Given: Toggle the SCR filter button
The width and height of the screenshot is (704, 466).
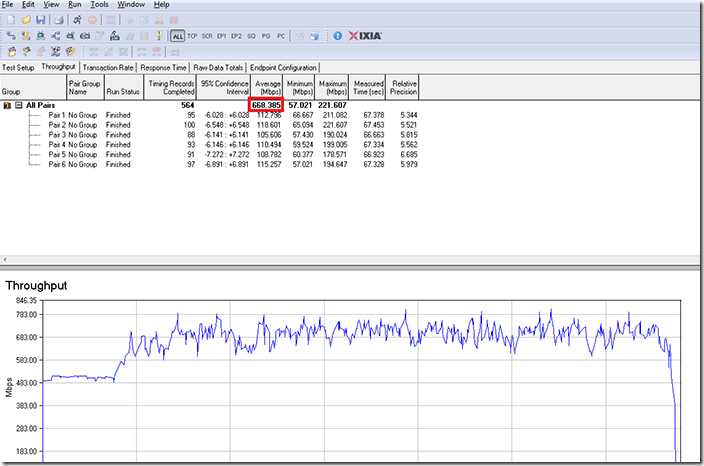Looking at the screenshot, I should pyautogui.click(x=207, y=36).
